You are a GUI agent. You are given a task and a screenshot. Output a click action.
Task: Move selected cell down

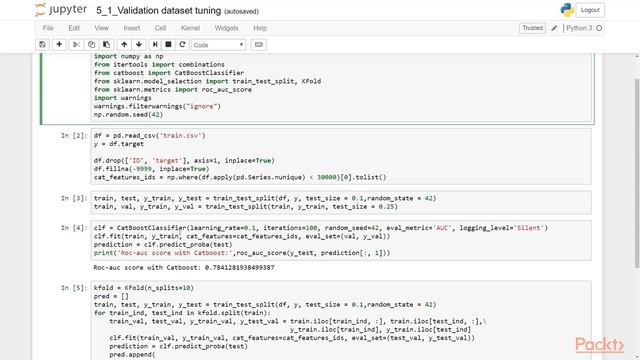[x=139, y=44]
